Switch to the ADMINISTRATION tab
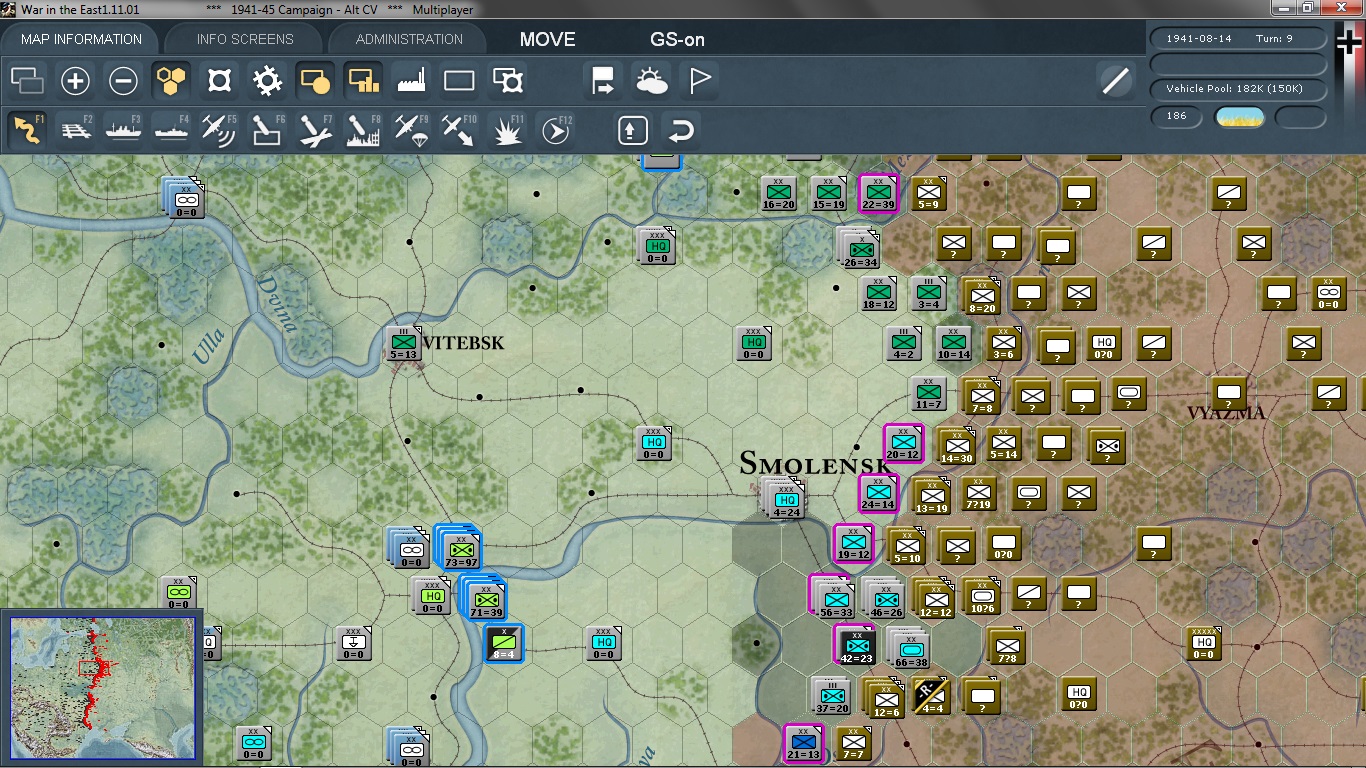The height and width of the screenshot is (768, 1366). pos(409,39)
